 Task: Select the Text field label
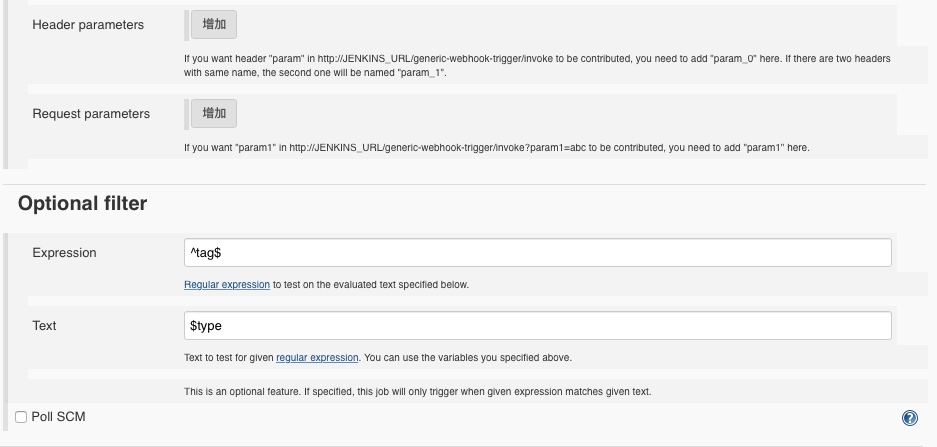[x=44, y=326]
